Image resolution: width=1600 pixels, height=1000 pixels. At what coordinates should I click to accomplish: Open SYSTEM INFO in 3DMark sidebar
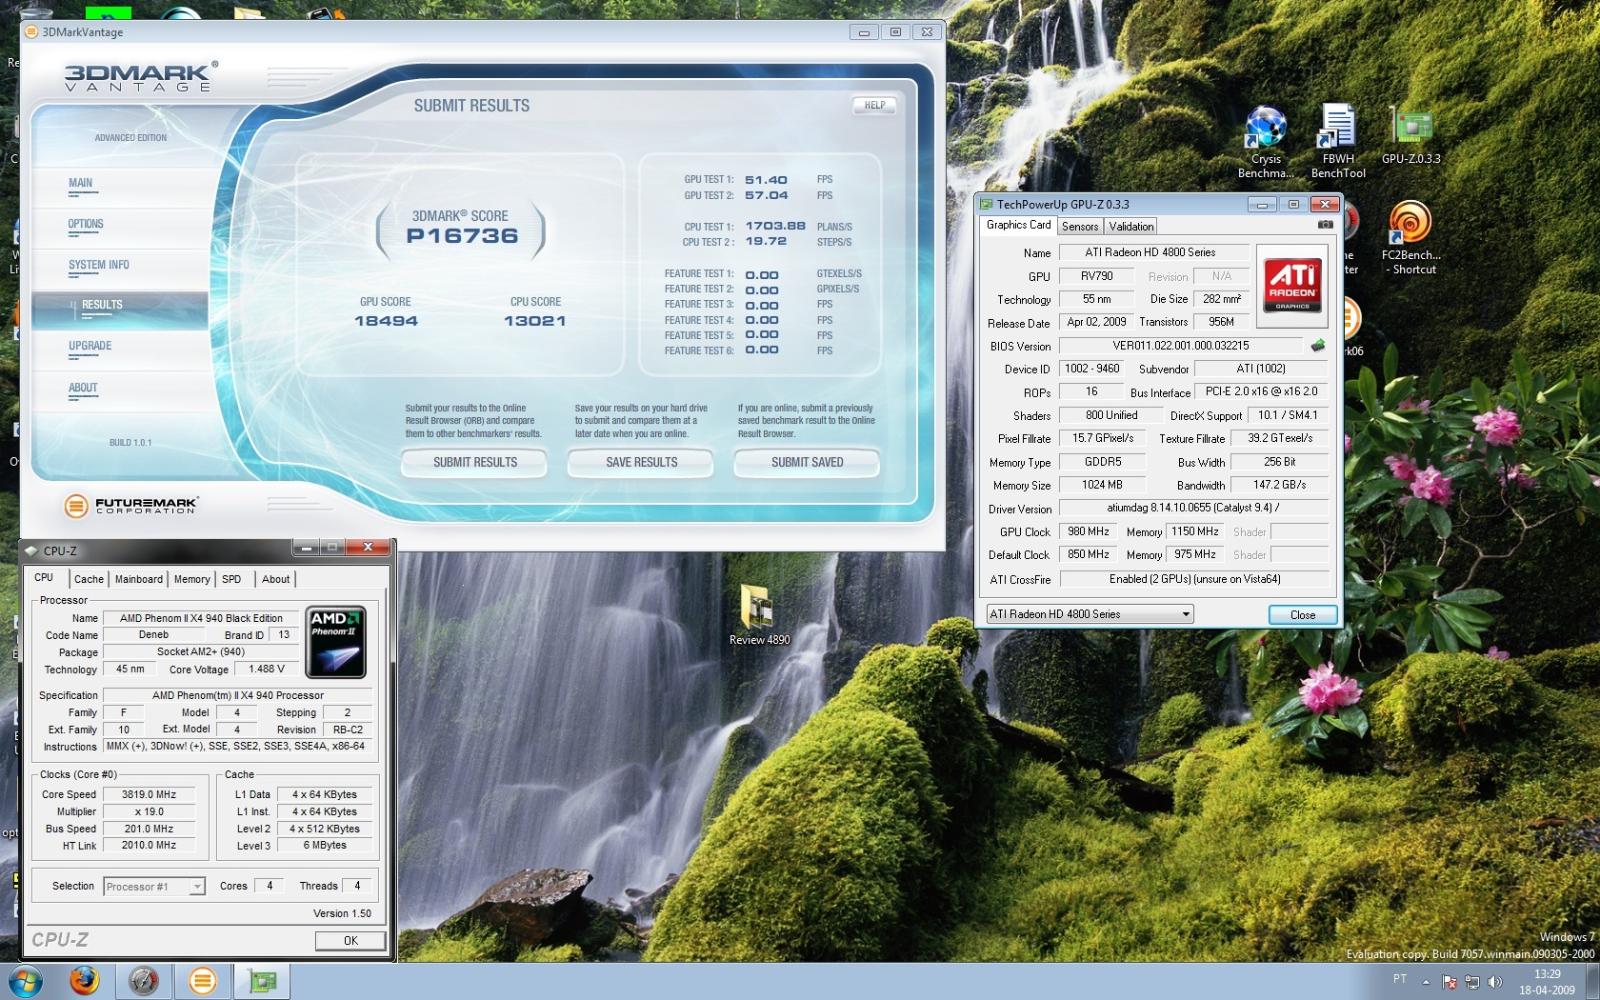[x=99, y=266]
